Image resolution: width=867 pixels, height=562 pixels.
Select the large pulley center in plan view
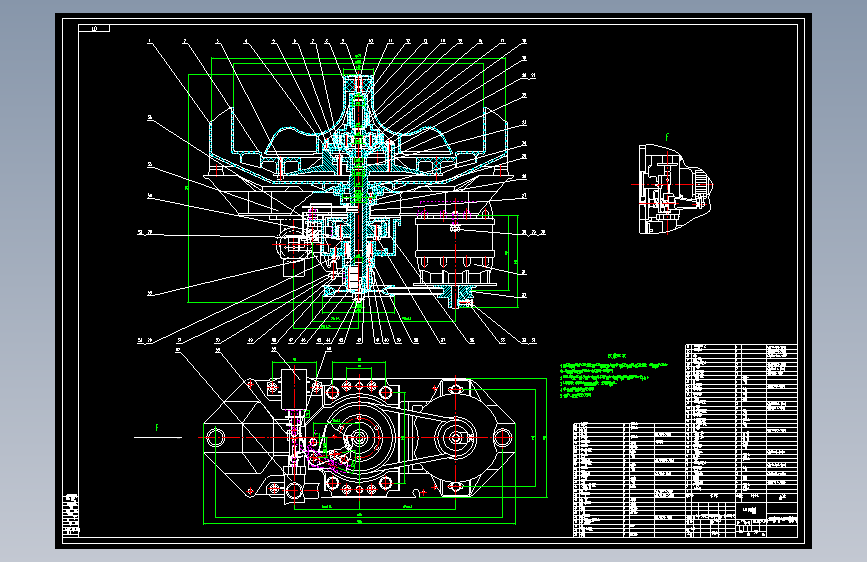point(359,438)
